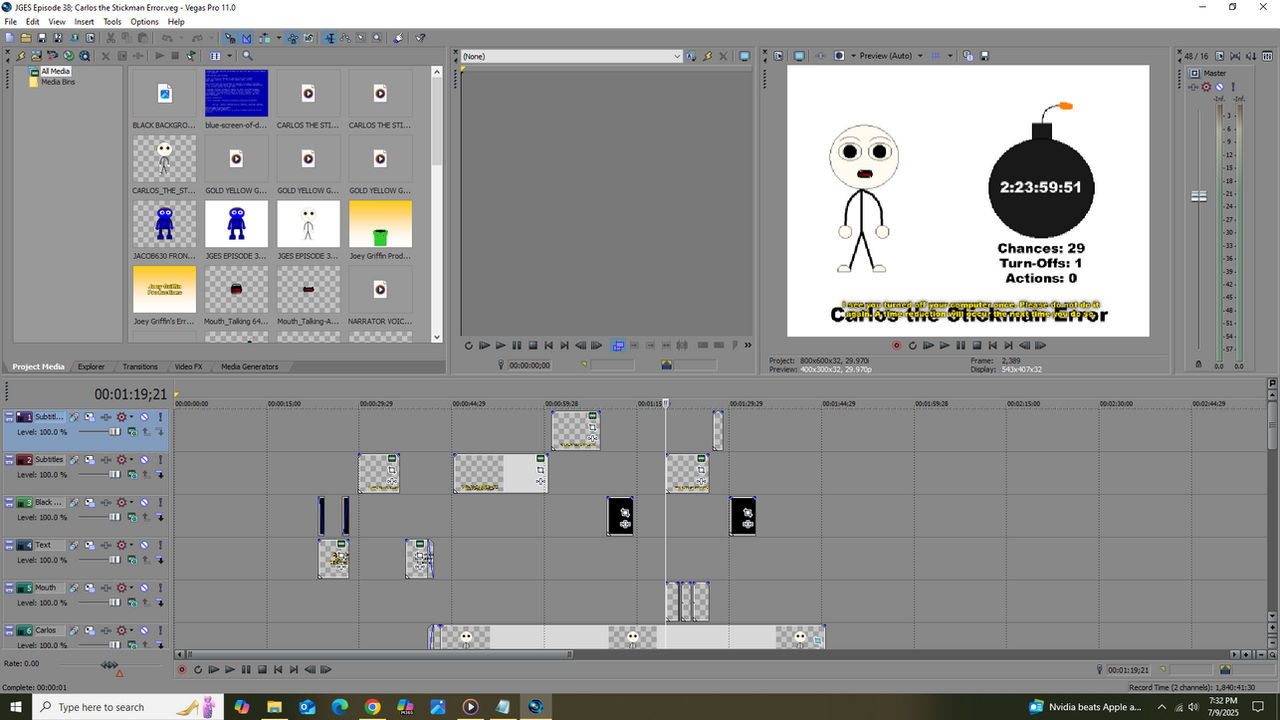Screen dimensions: 1280x720
Task: Select the All Media bin in Media Bins
Action: pyautogui.click(x=57, y=71)
